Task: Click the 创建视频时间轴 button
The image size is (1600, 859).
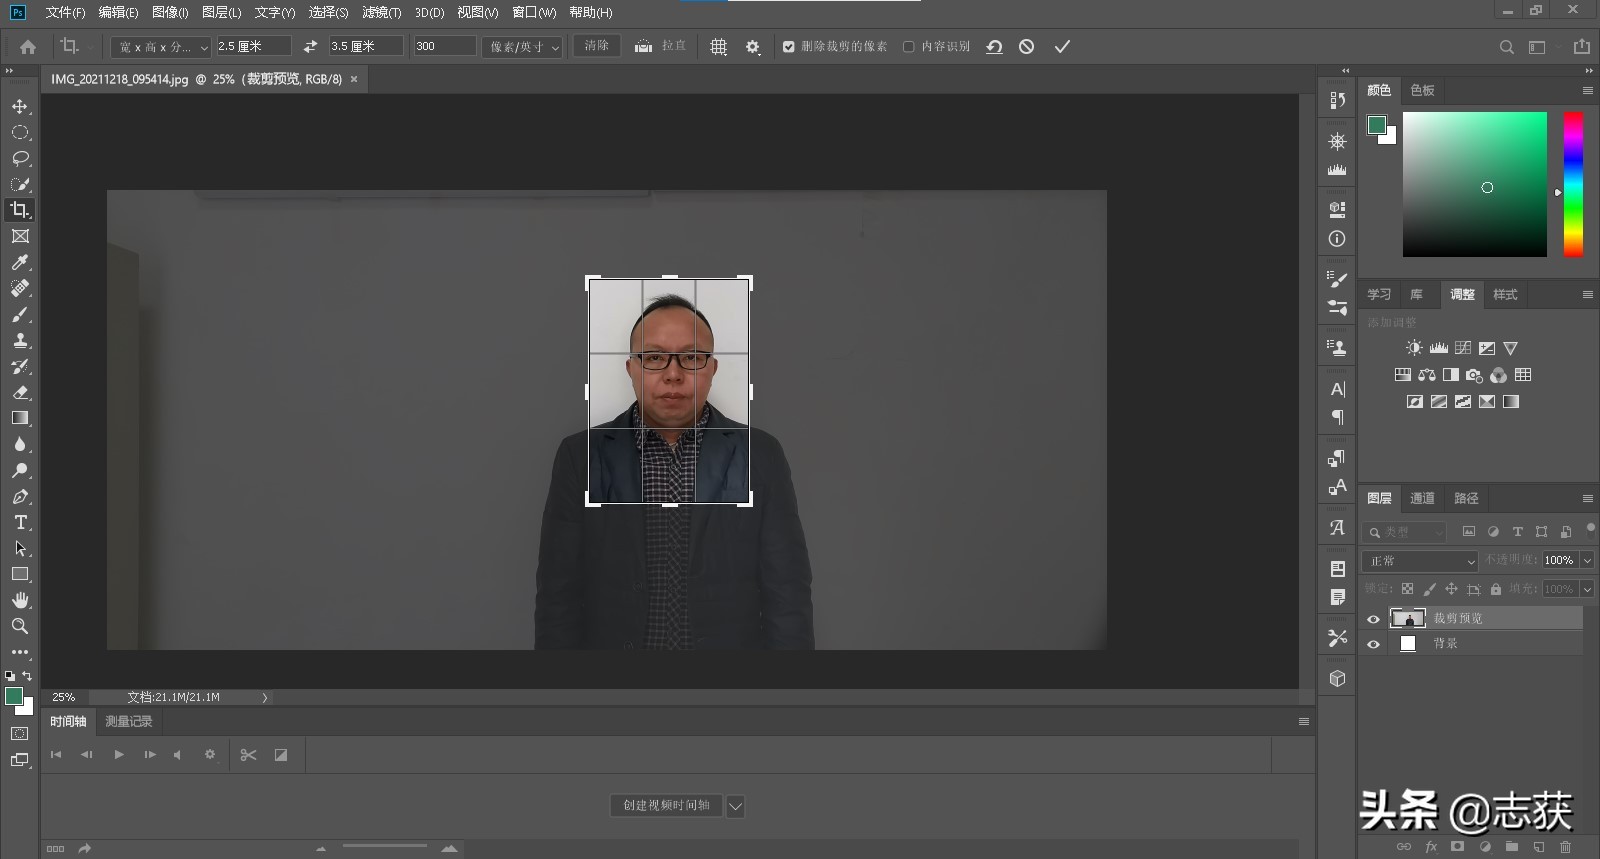Action: [666, 805]
